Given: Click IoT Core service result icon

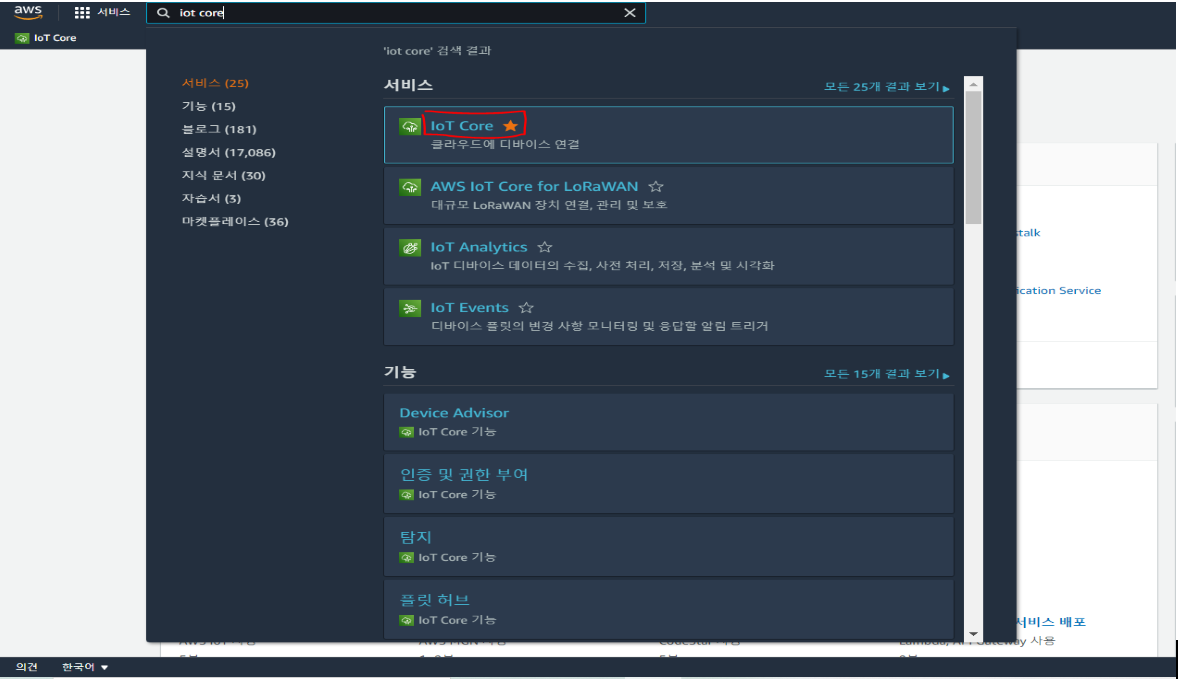Looking at the screenshot, I should [x=410, y=126].
